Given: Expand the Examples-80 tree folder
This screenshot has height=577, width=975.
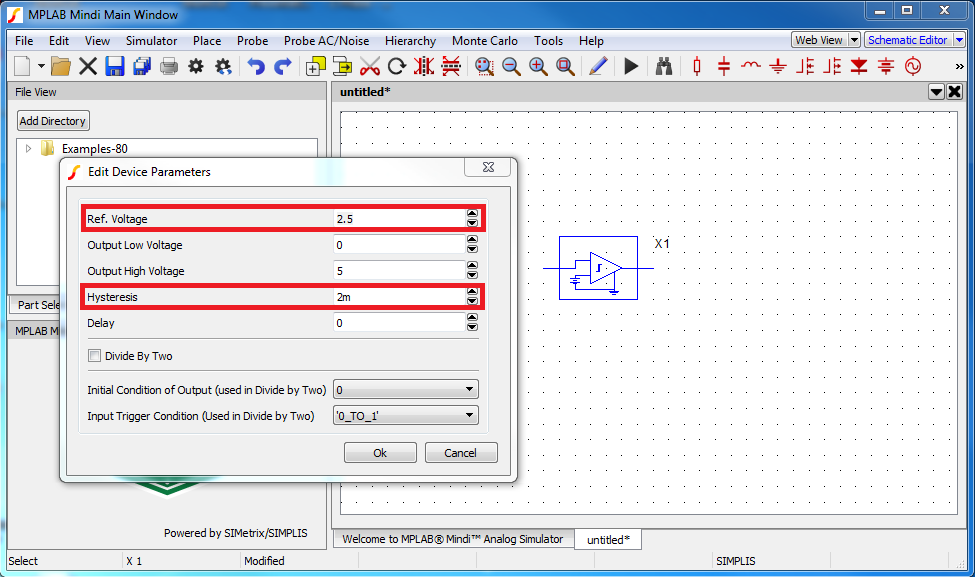Looking at the screenshot, I should (x=29, y=149).
